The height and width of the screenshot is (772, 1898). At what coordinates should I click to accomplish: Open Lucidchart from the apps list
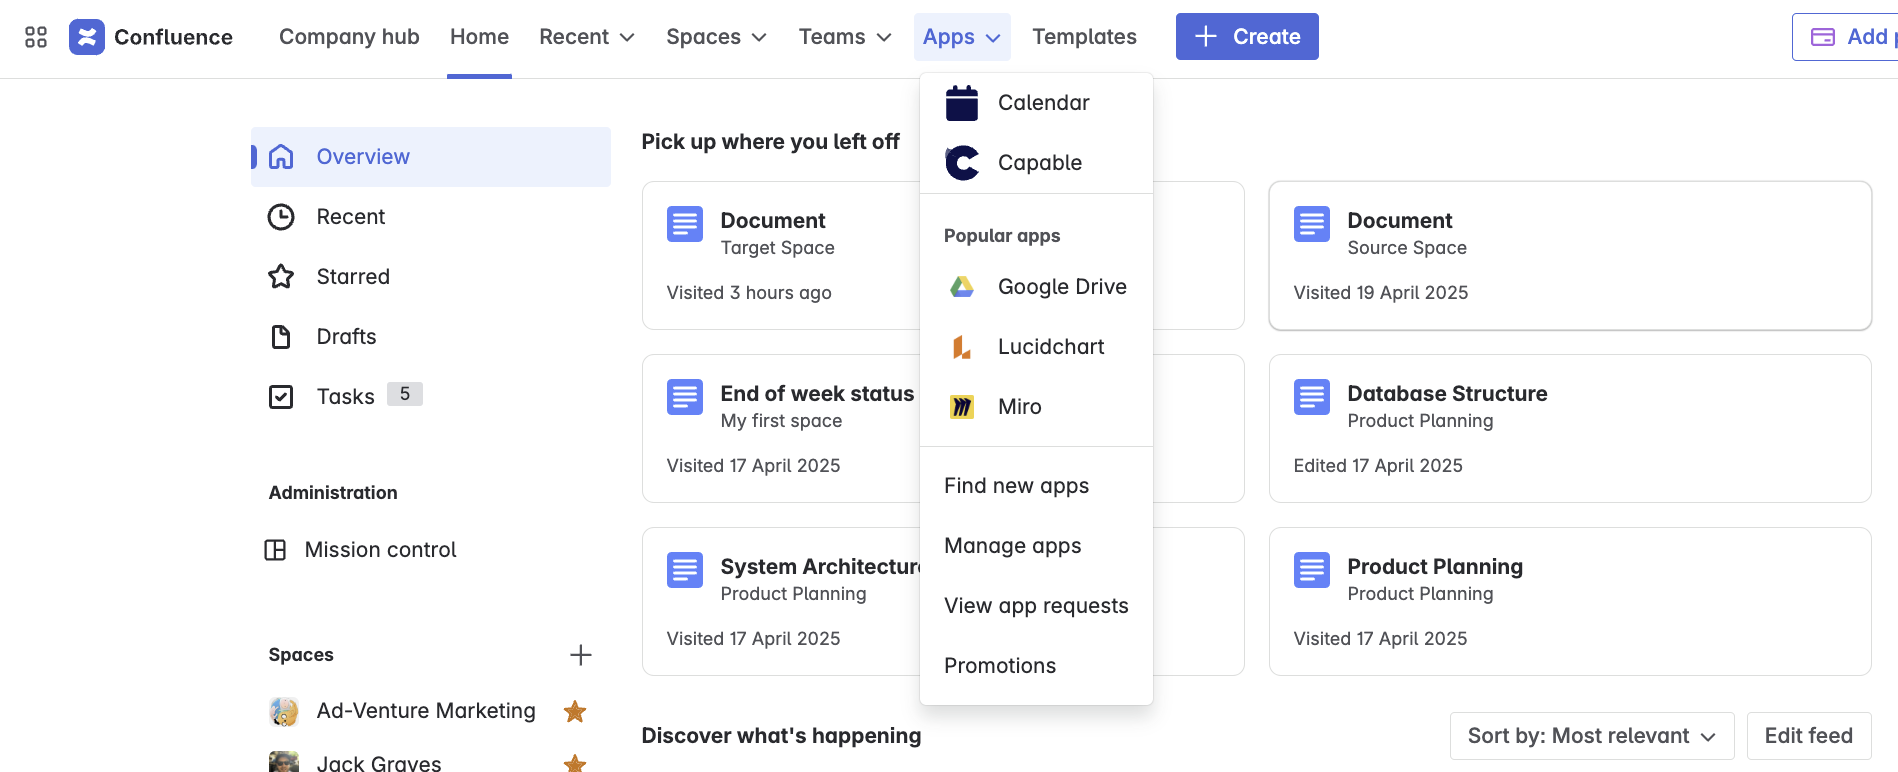click(x=1050, y=346)
